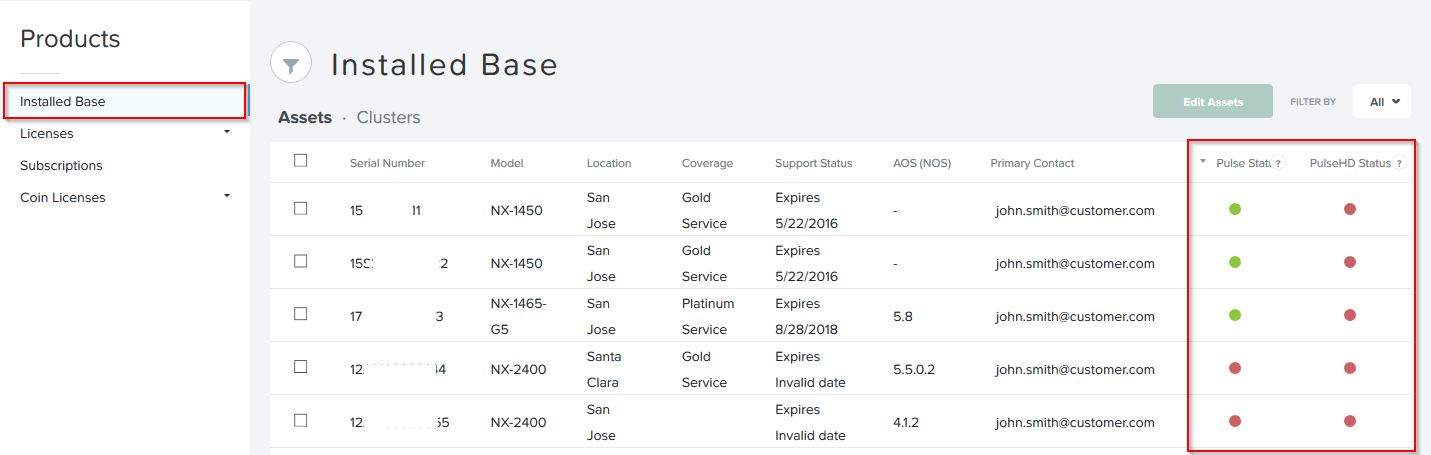This screenshot has width=1431, height=455.
Task: Click red Pulse status dot for Santa Clara row
Action: point(1235,368)
